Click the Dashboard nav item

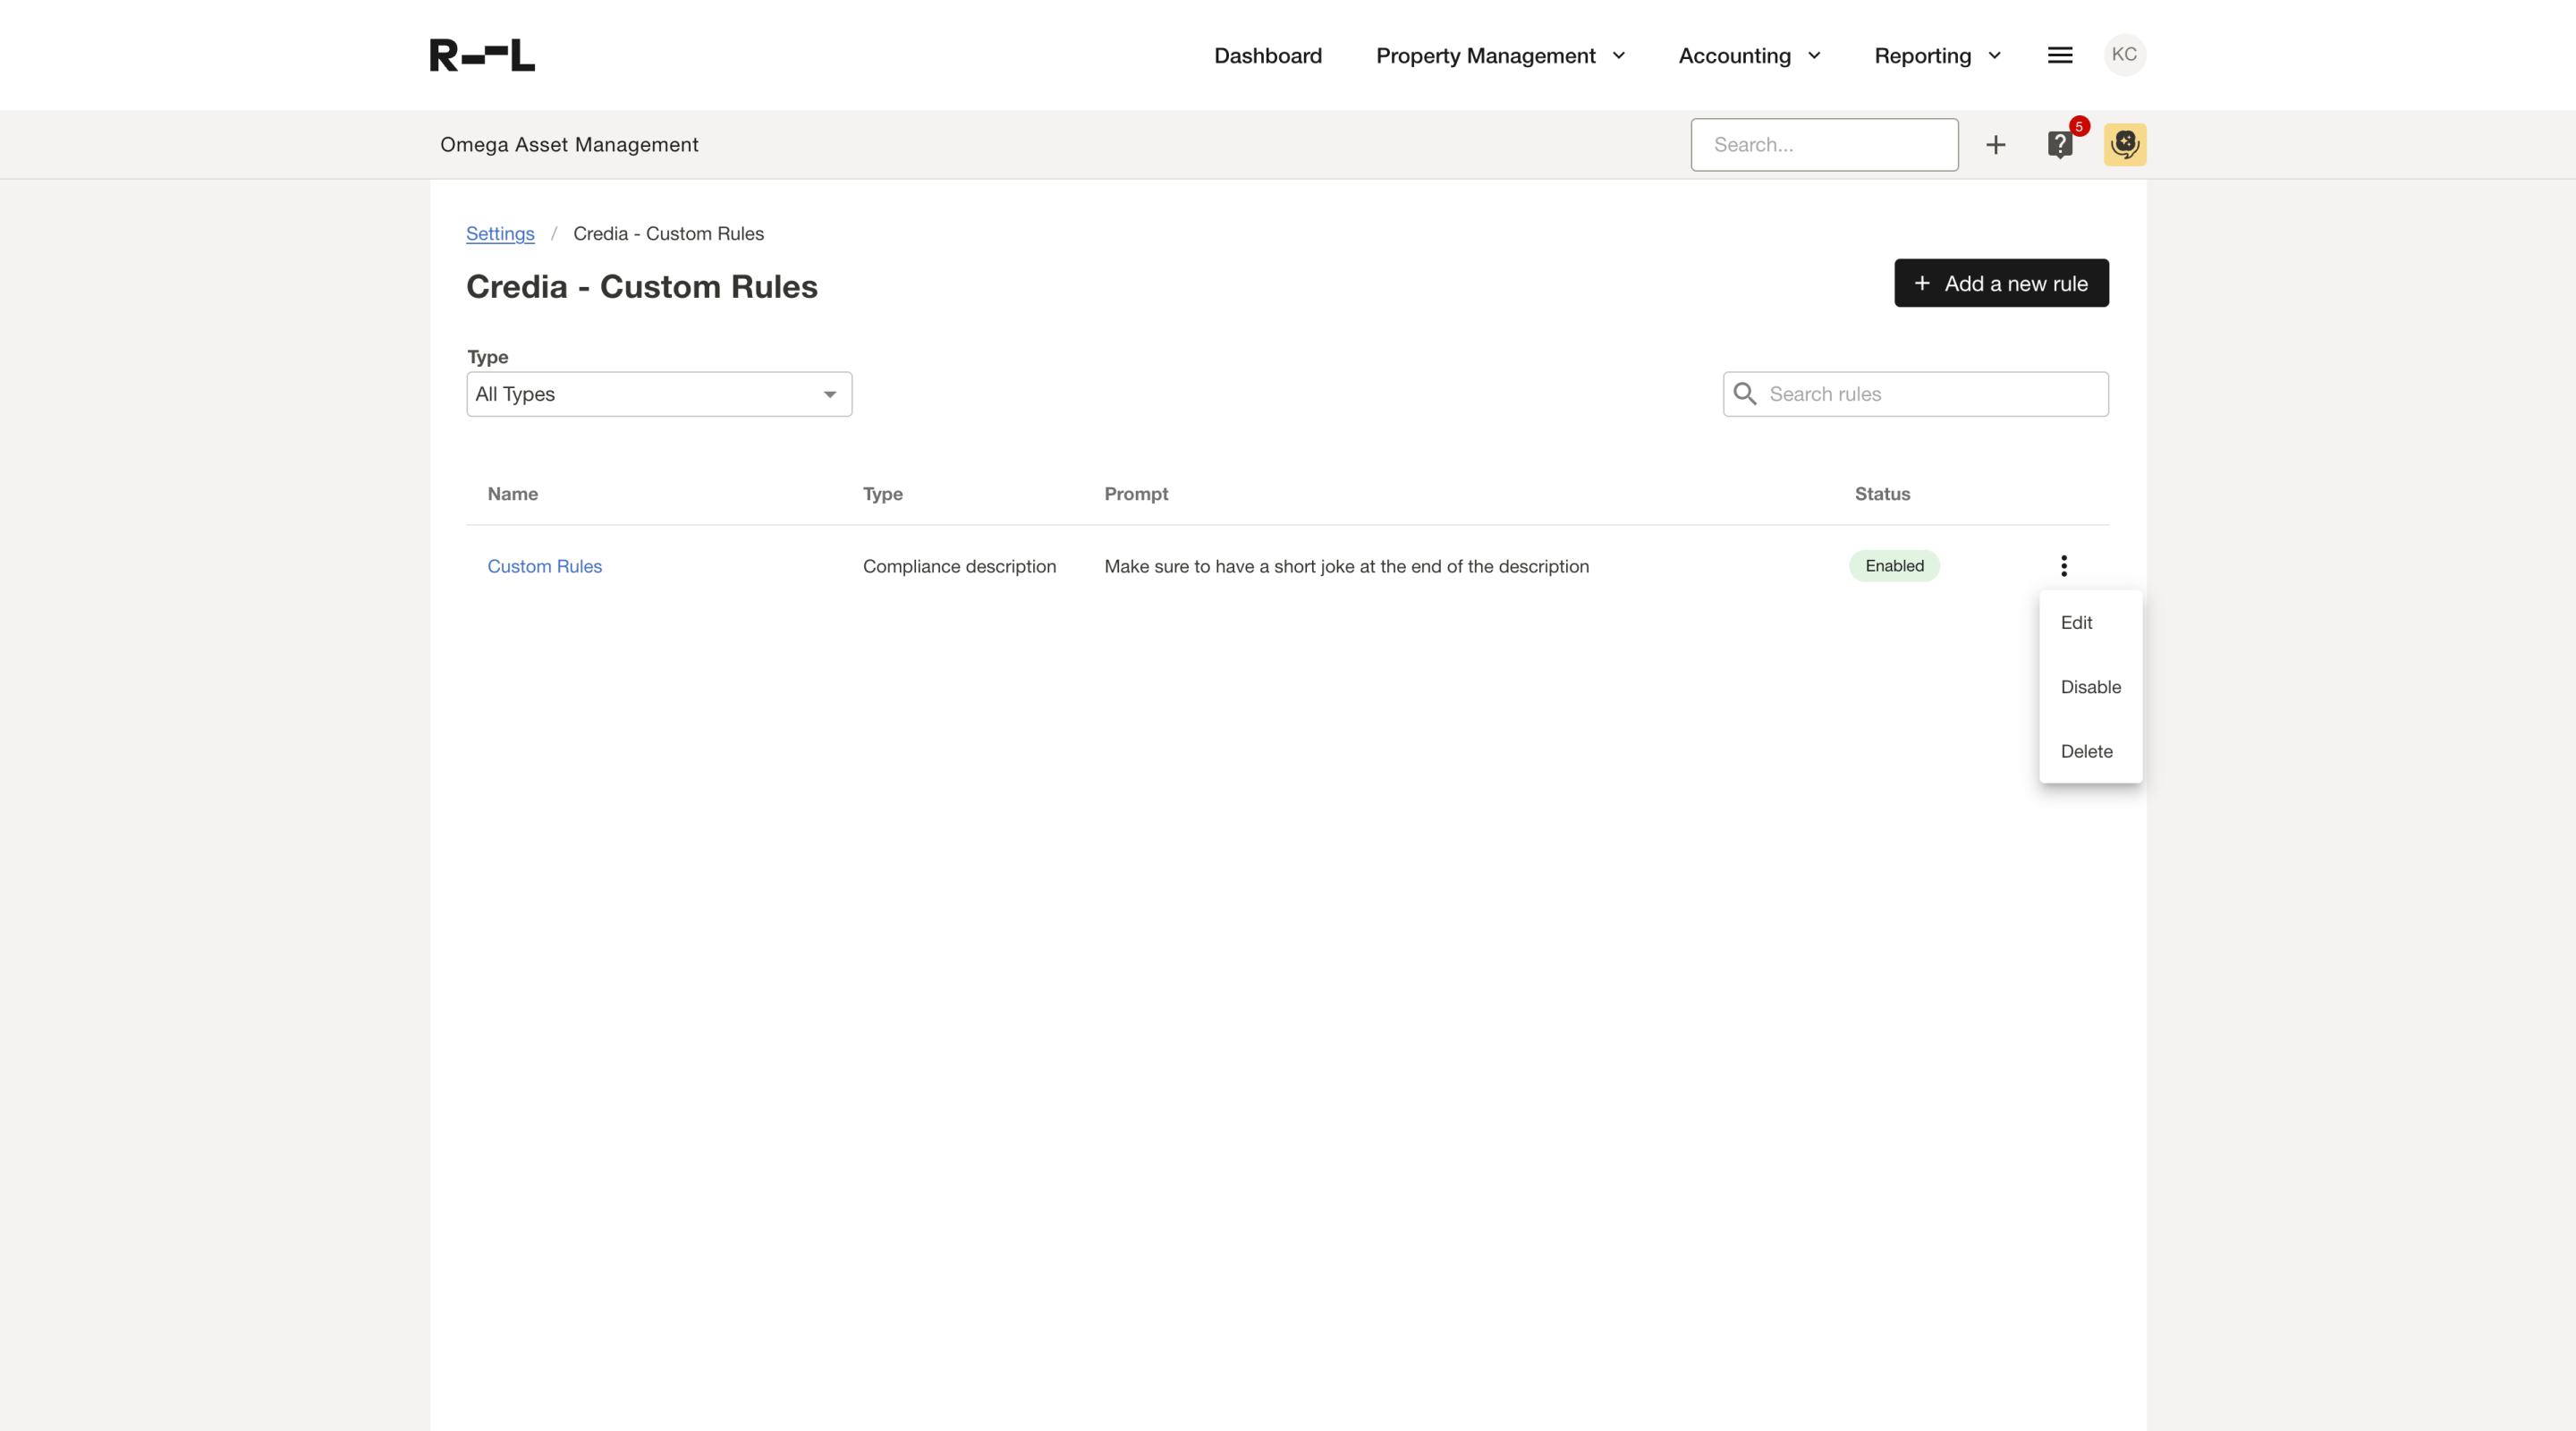coord(1267,56)
